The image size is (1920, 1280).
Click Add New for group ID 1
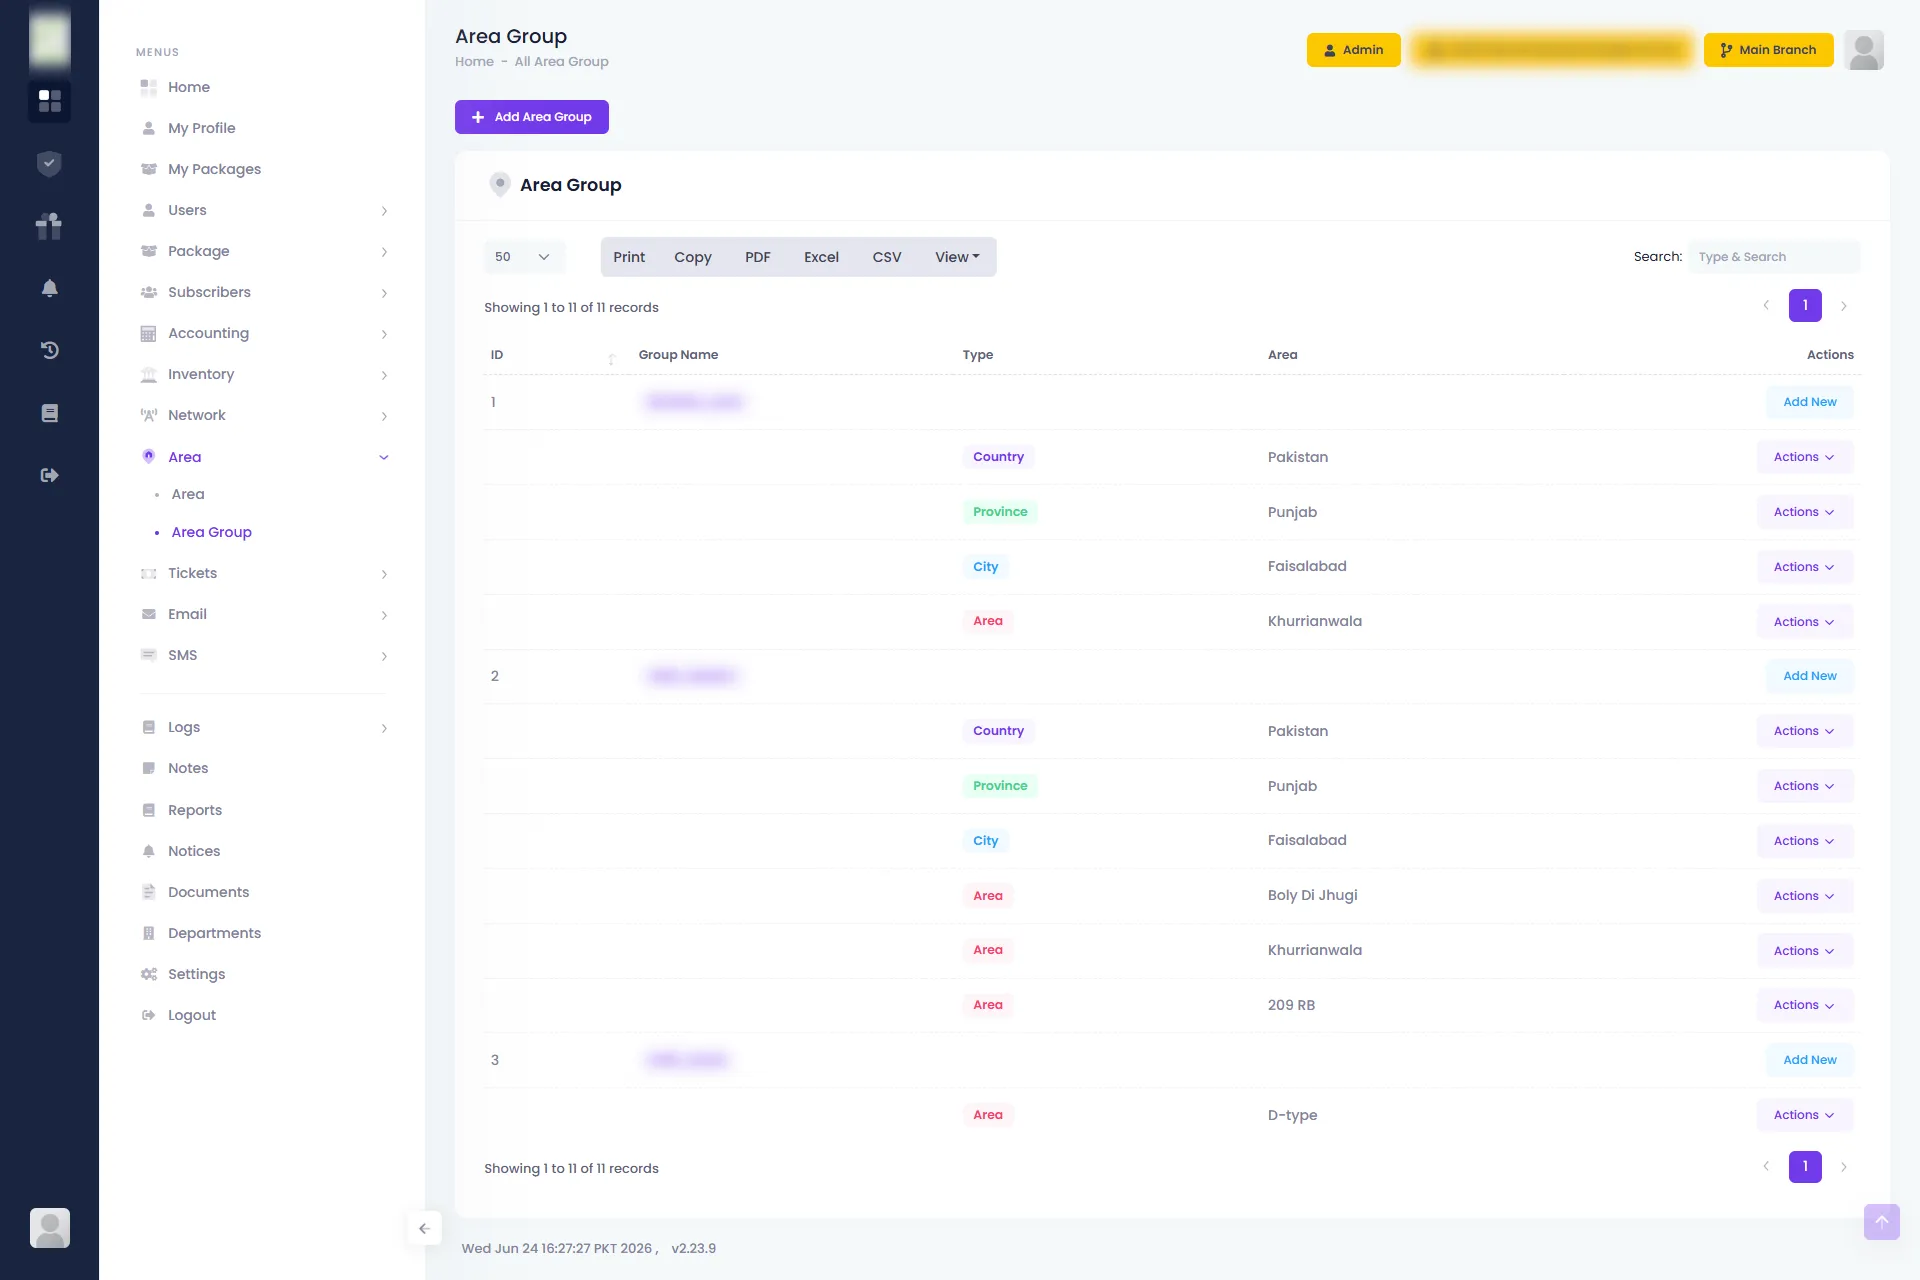tap(1809, 402)
